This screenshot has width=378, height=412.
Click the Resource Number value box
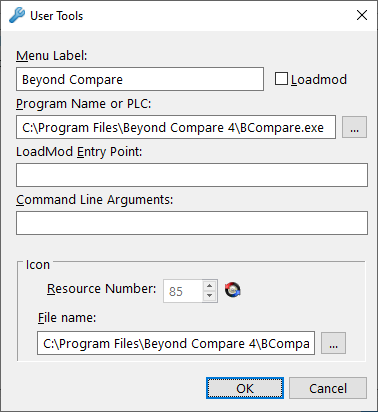click(183, 291)
